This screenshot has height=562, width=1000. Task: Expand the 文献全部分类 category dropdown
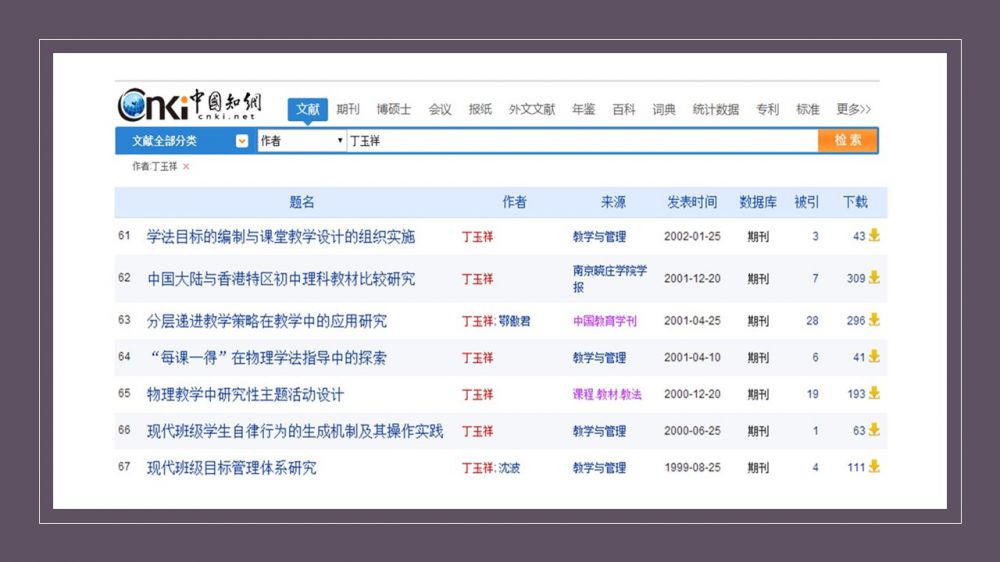tap(241, 141)
